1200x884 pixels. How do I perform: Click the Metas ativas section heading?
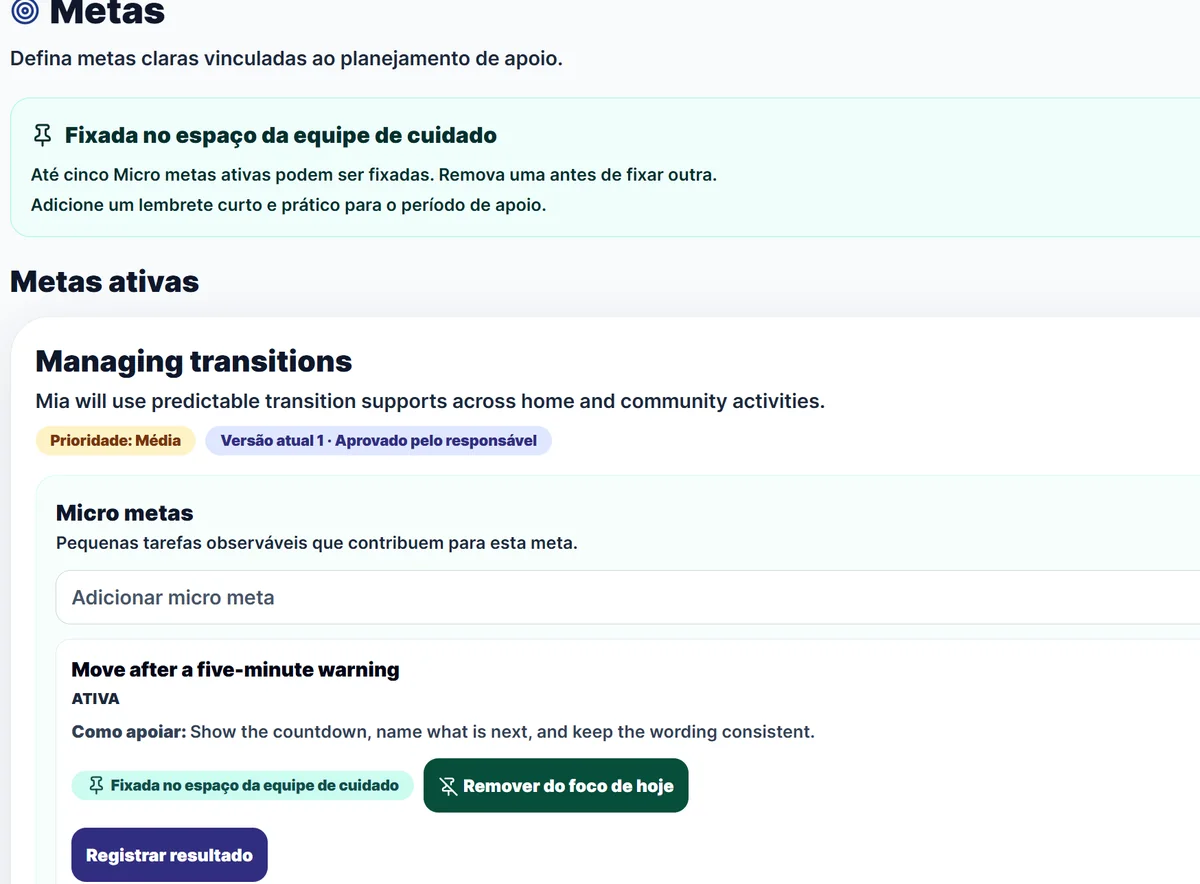104,282
